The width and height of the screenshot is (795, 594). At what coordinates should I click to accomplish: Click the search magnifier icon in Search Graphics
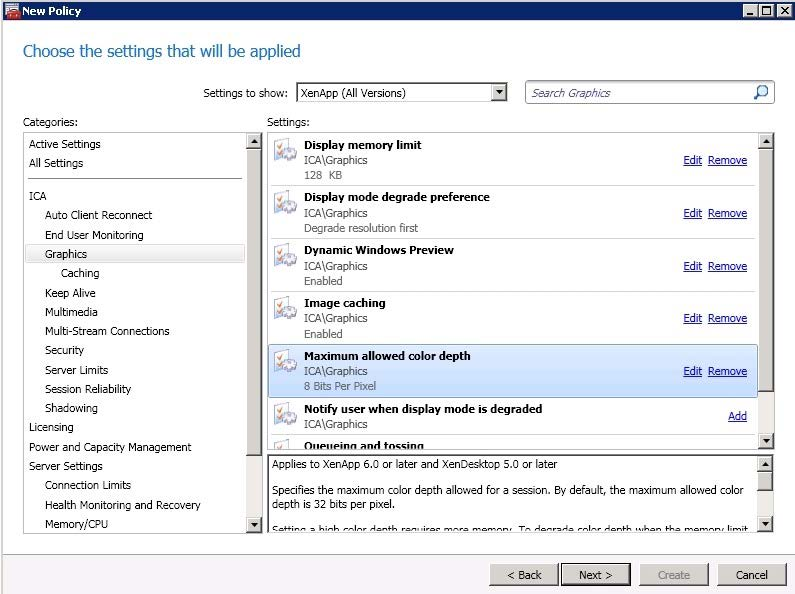(761, 92)
